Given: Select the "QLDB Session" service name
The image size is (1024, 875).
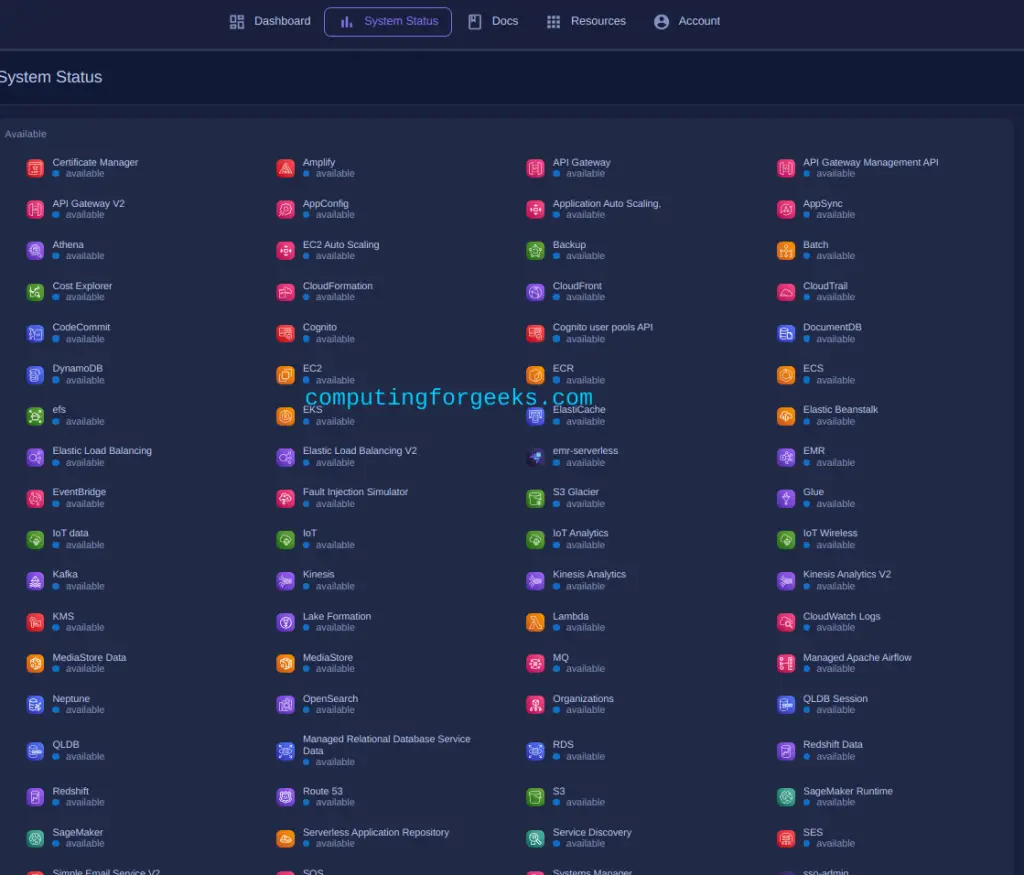Looking at the screenshot, I should [x=835, y=699].
